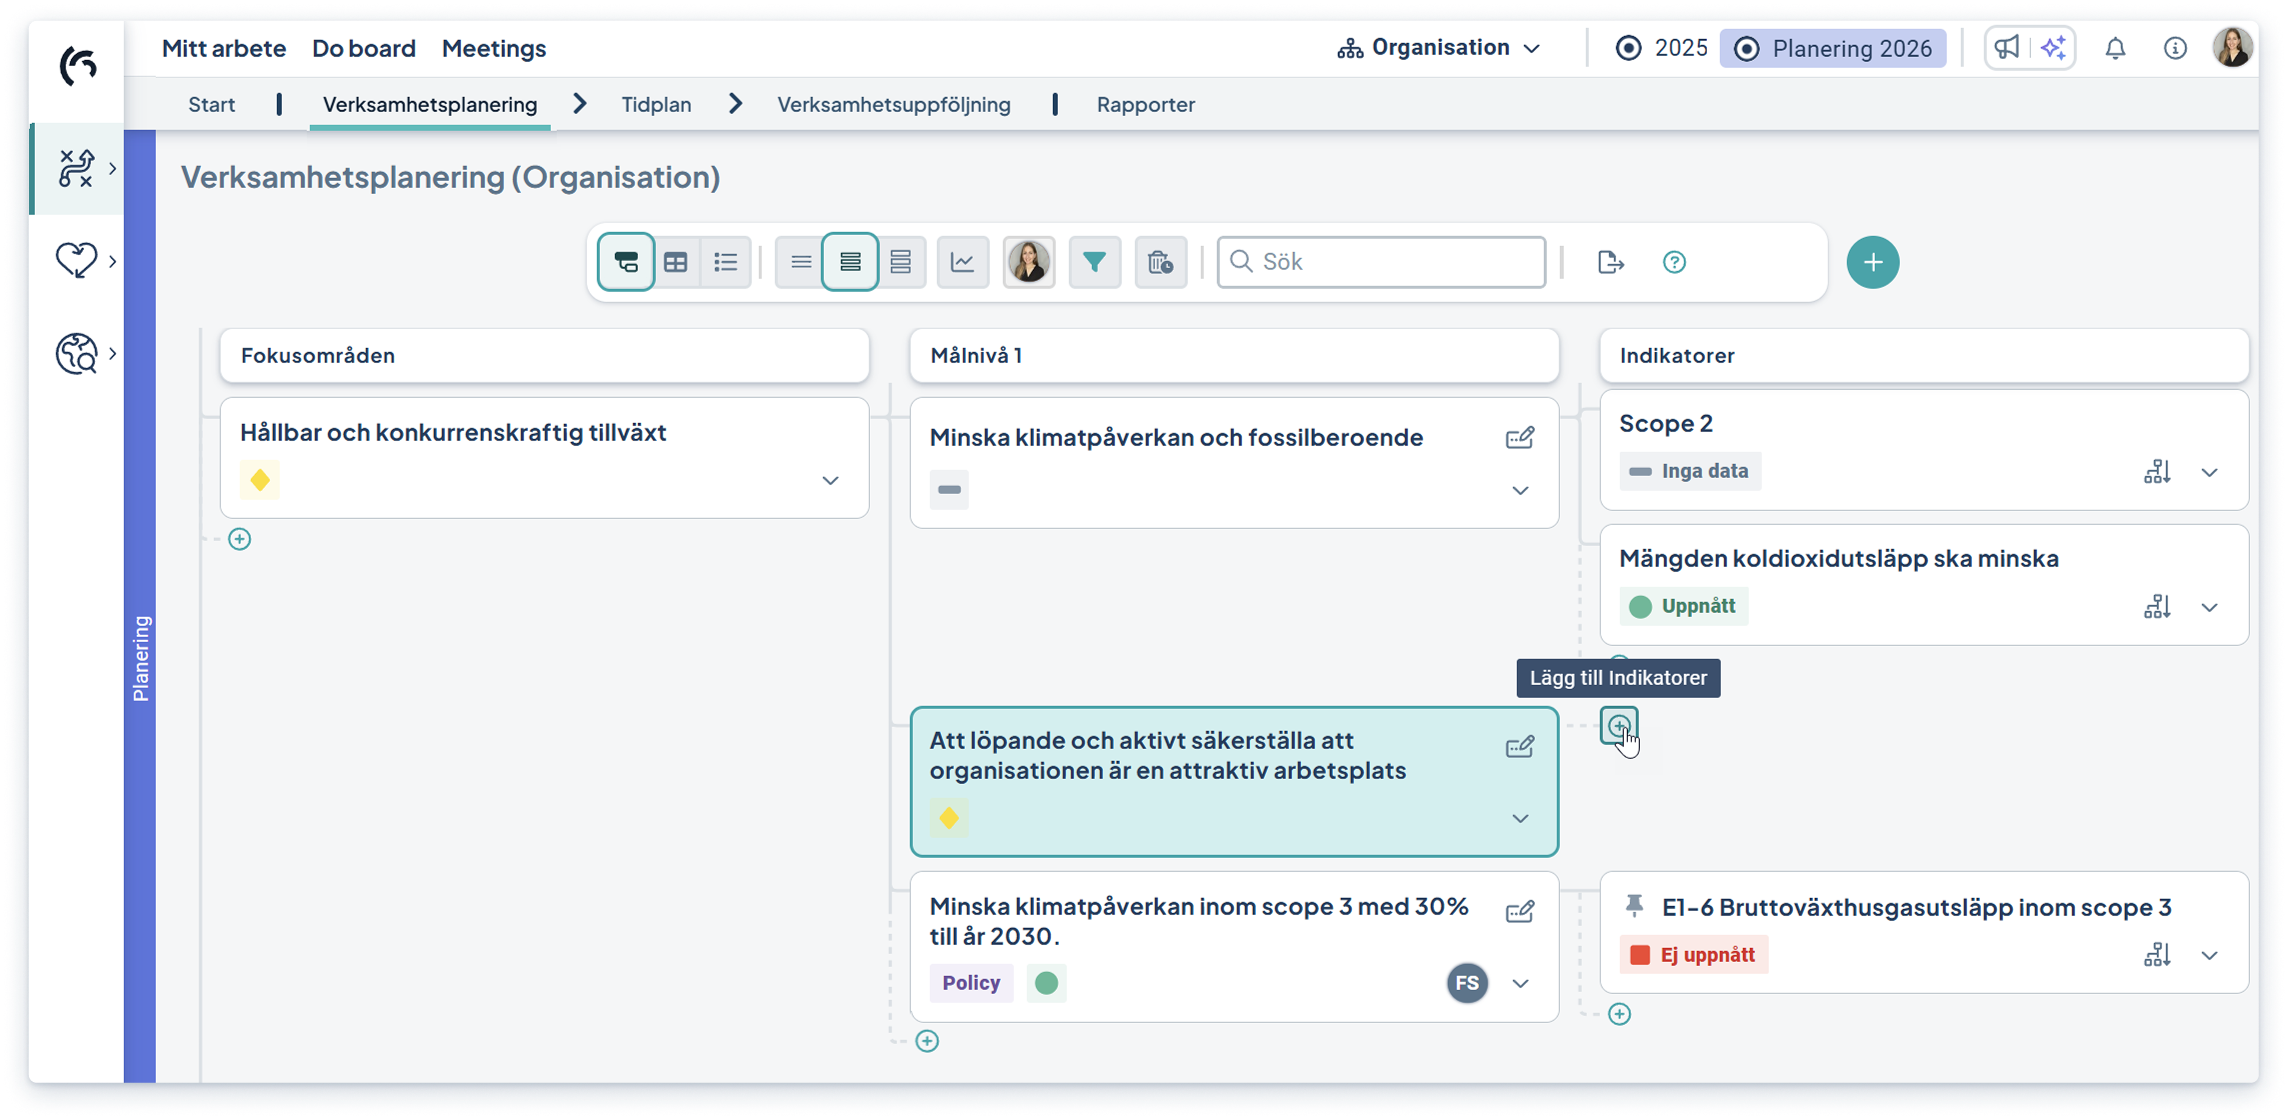Open the Meetings menu

pyautogui.click(x=493, y=48)
